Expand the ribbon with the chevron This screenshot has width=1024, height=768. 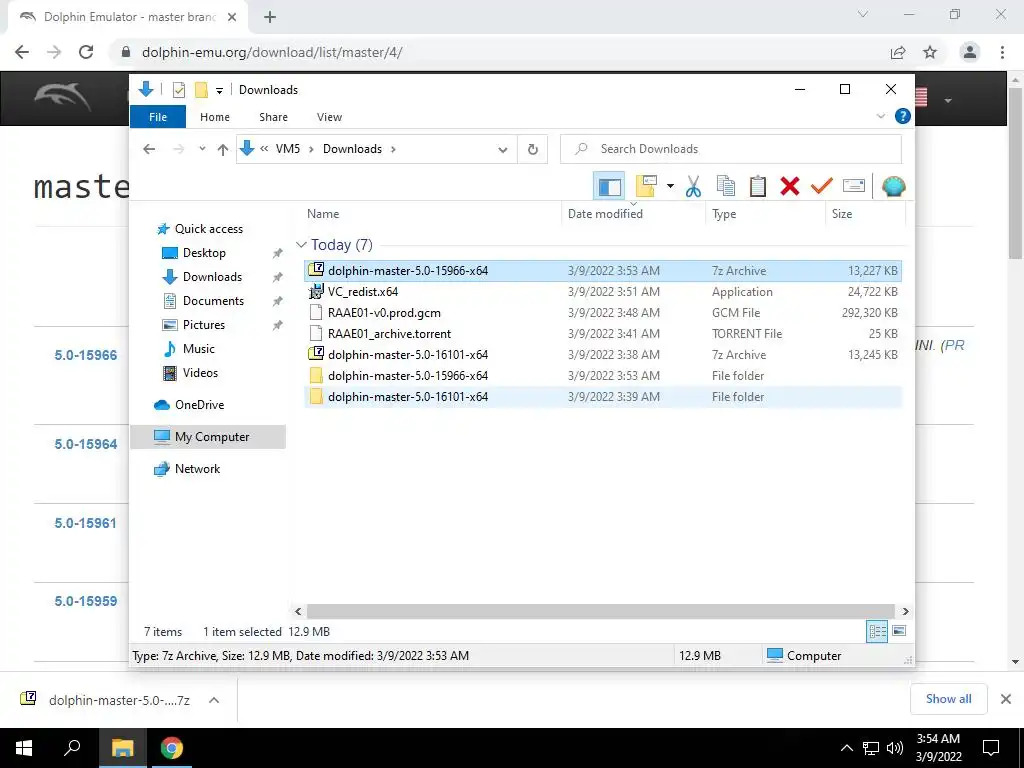(880, 116)
